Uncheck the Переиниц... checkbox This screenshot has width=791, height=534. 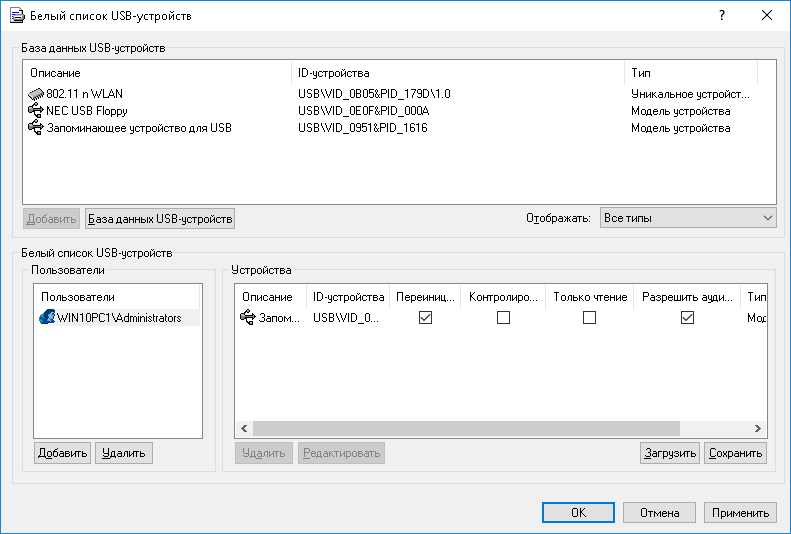click(425, 318)
